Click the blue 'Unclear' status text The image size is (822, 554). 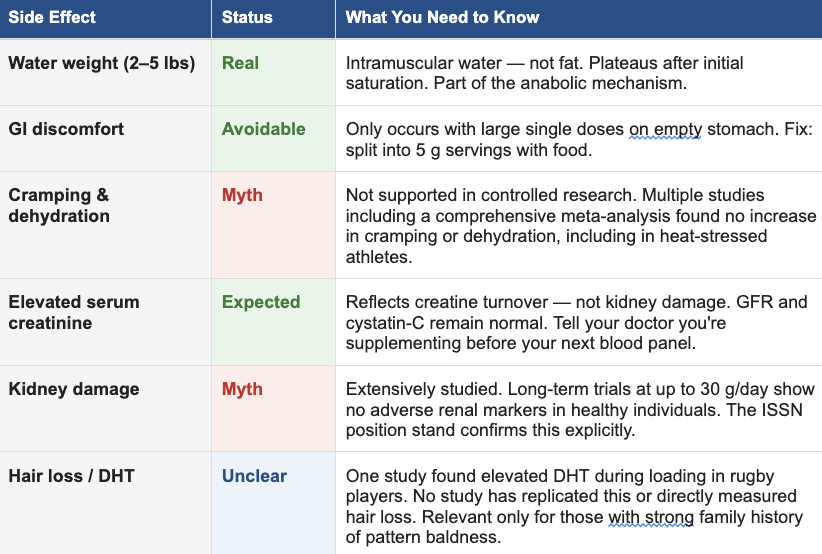point(254,476)
